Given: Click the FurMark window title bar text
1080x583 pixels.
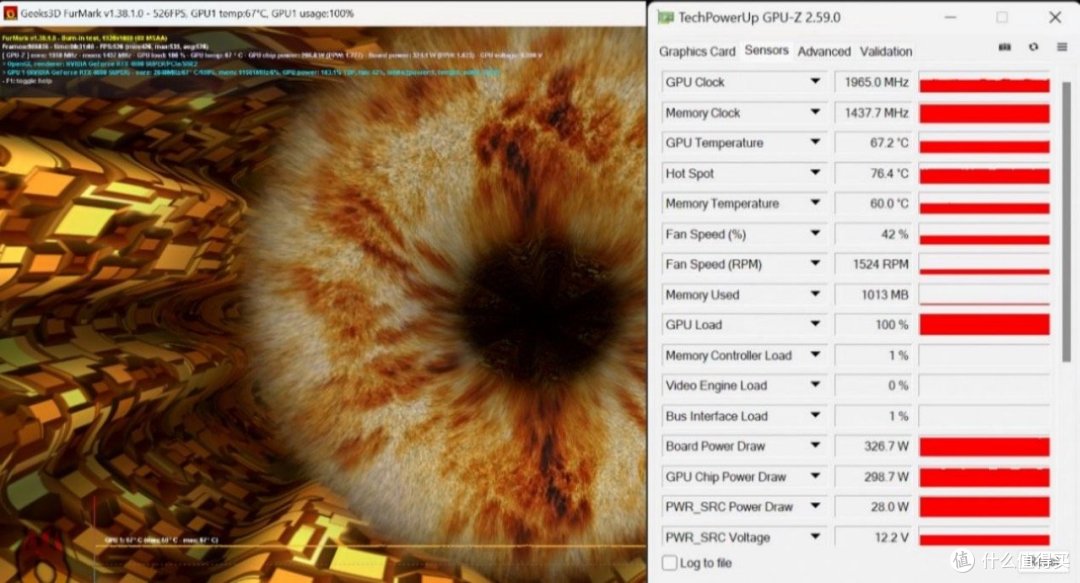Looking at the screenshot, I should 187,13.
